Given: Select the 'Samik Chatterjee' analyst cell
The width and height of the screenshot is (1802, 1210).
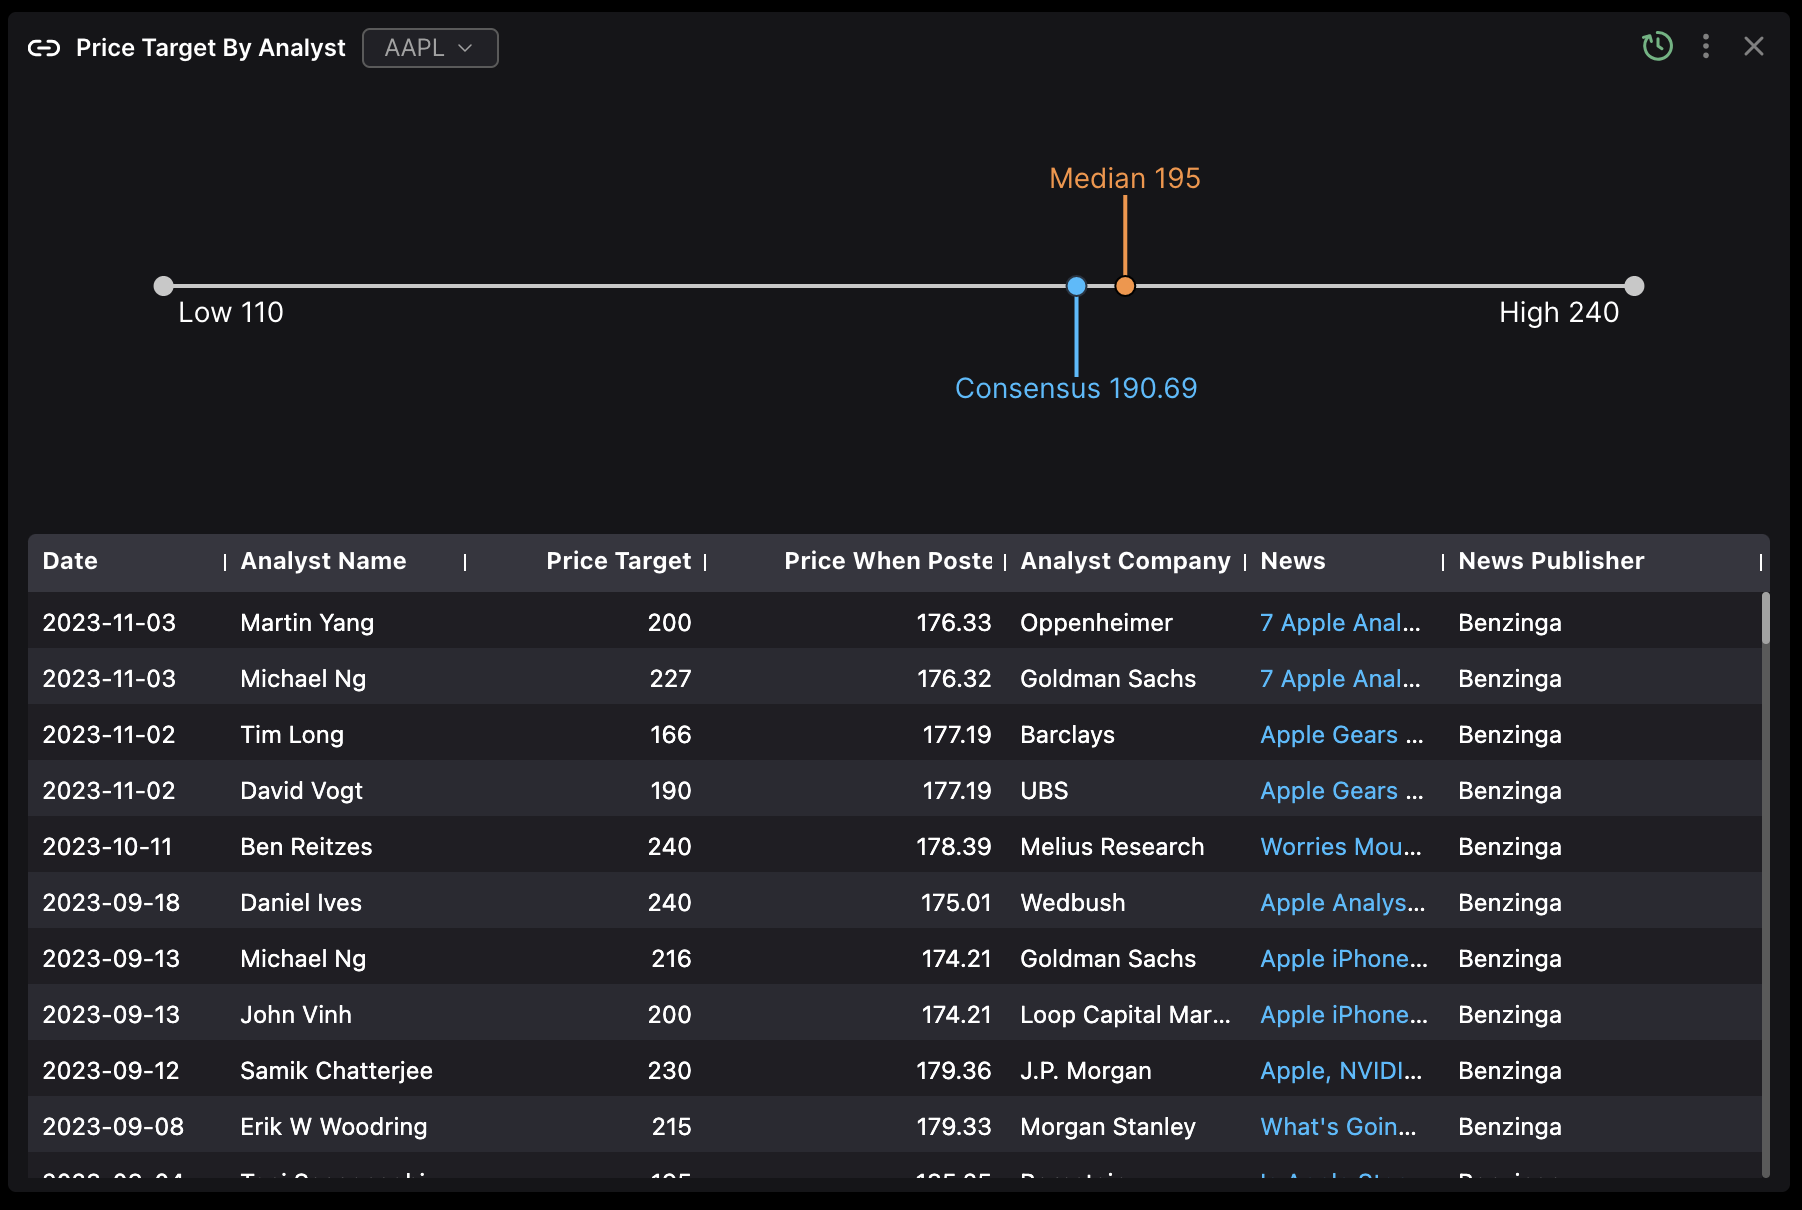Looking at the screenshot, I should point(336,1071).
